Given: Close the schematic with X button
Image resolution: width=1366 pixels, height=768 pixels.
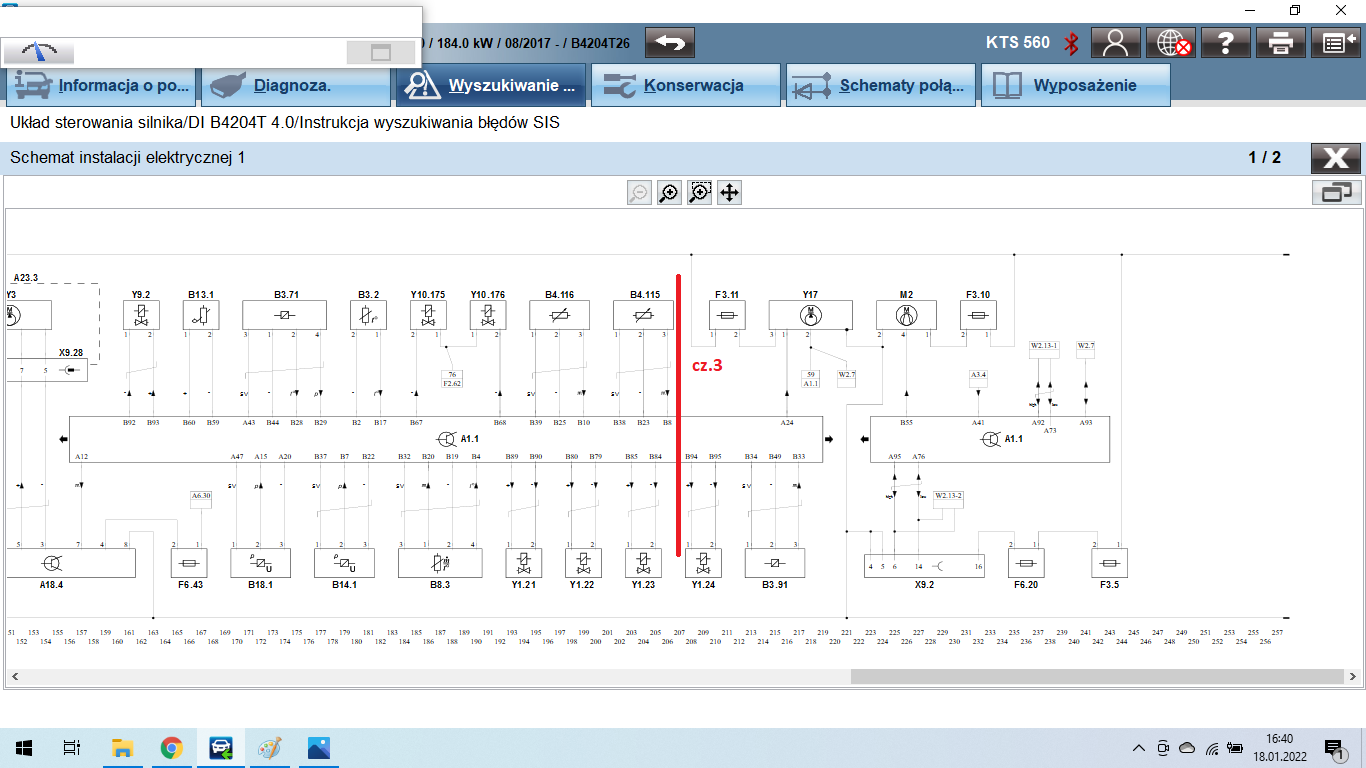Looking at the screenshot, I should tap(1335, 158).
